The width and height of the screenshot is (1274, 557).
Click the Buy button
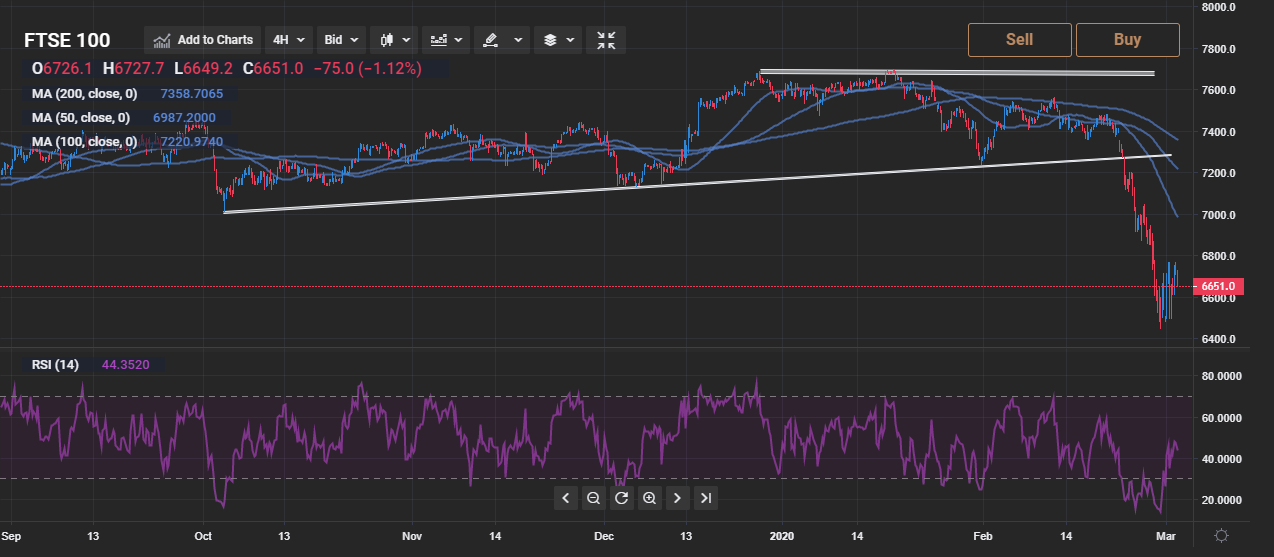tap(1127, 40)
